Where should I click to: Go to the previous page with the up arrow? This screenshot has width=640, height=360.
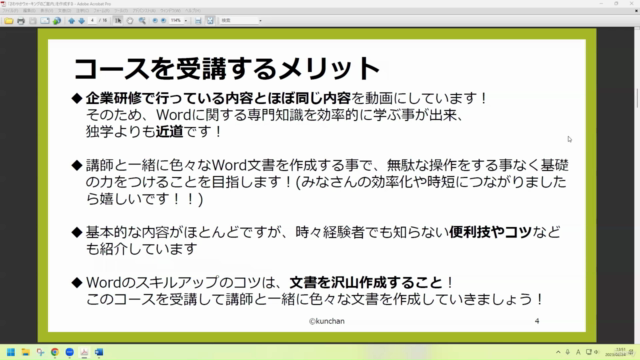[x=71, y=20]
